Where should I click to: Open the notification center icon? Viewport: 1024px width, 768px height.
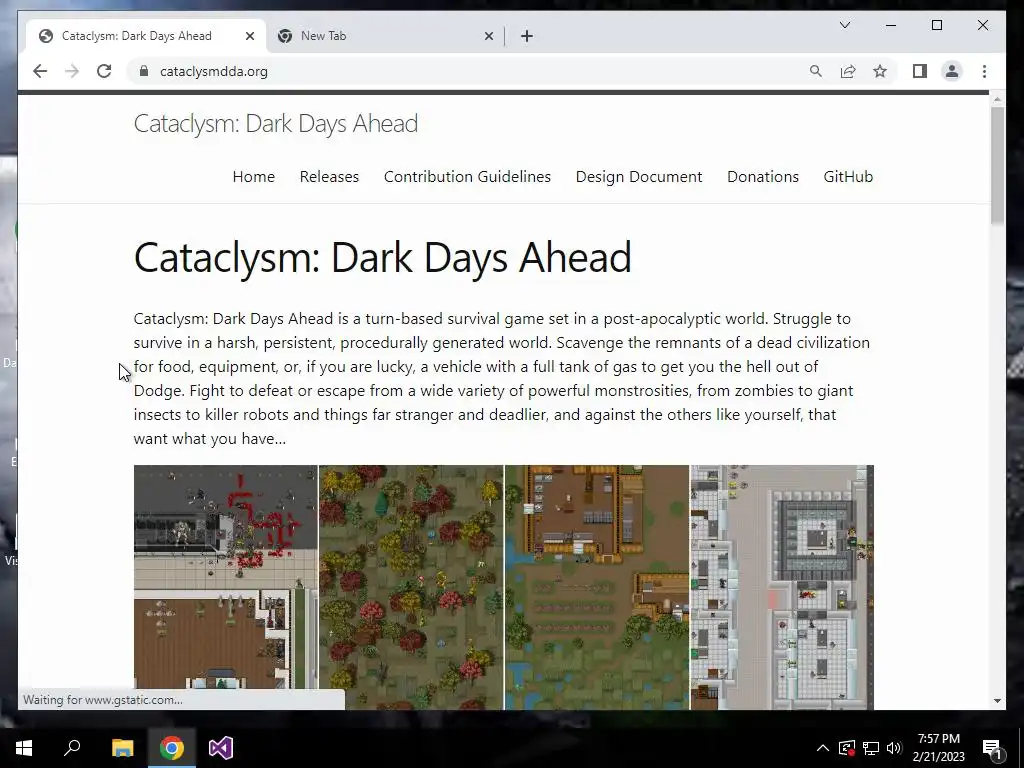[x=992, y=748]
